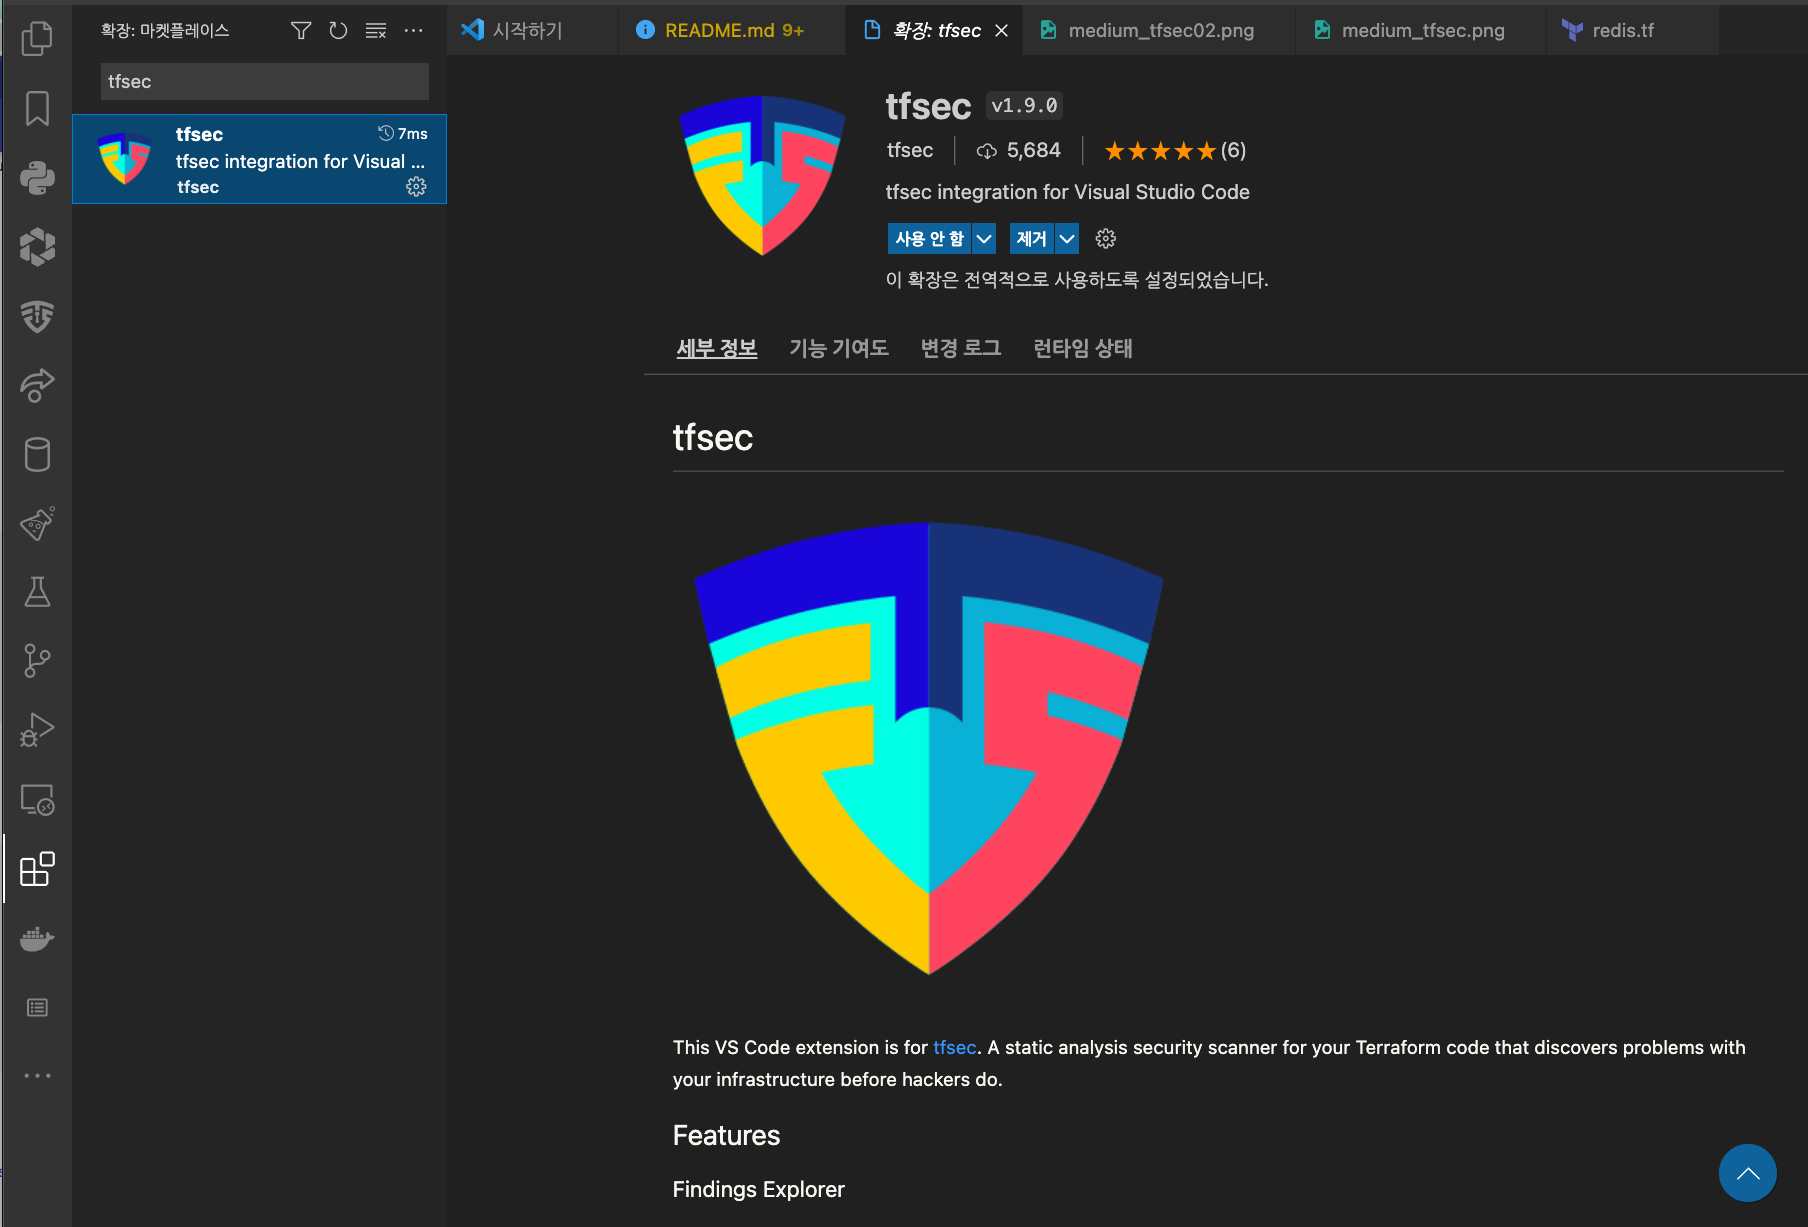Open the tfsec hyperlink in description
The height and width of the screenshot is (1227, 1808).
point(955,1047)
